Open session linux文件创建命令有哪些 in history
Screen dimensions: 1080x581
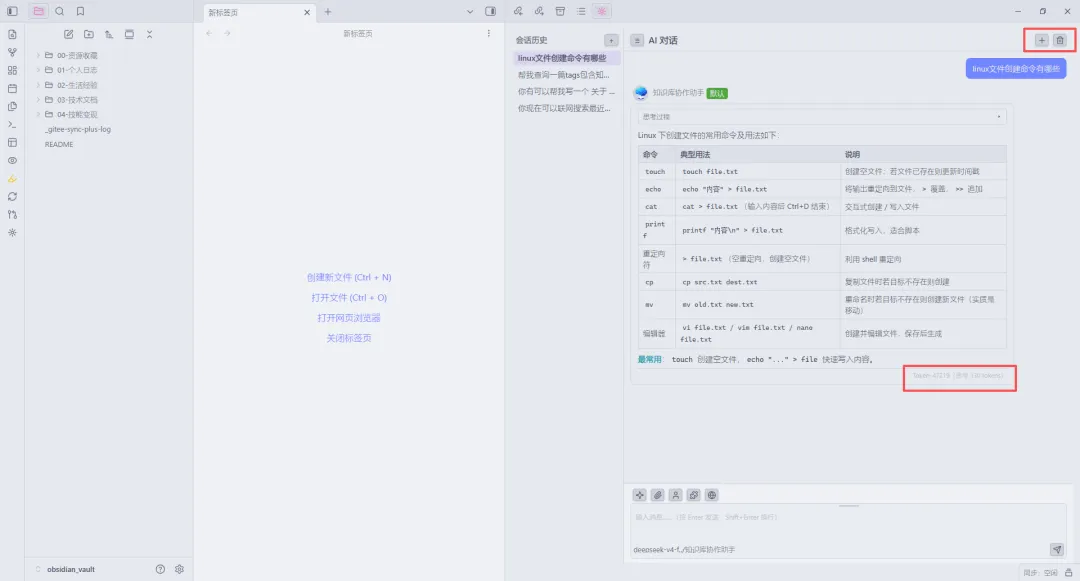tap(566, 59)
